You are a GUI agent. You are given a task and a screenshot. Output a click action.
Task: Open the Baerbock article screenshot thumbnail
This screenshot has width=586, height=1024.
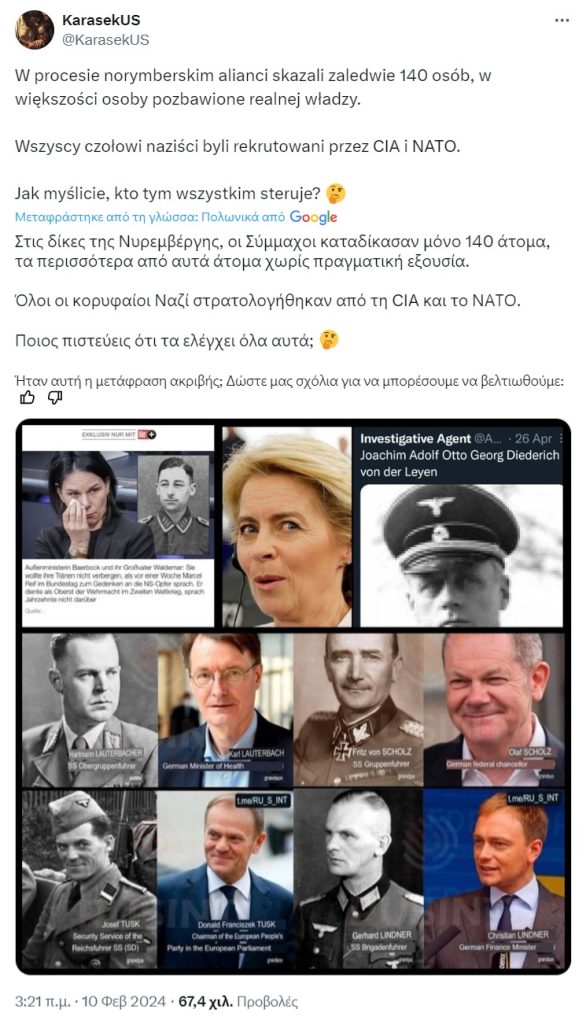(x=118, y=526)
